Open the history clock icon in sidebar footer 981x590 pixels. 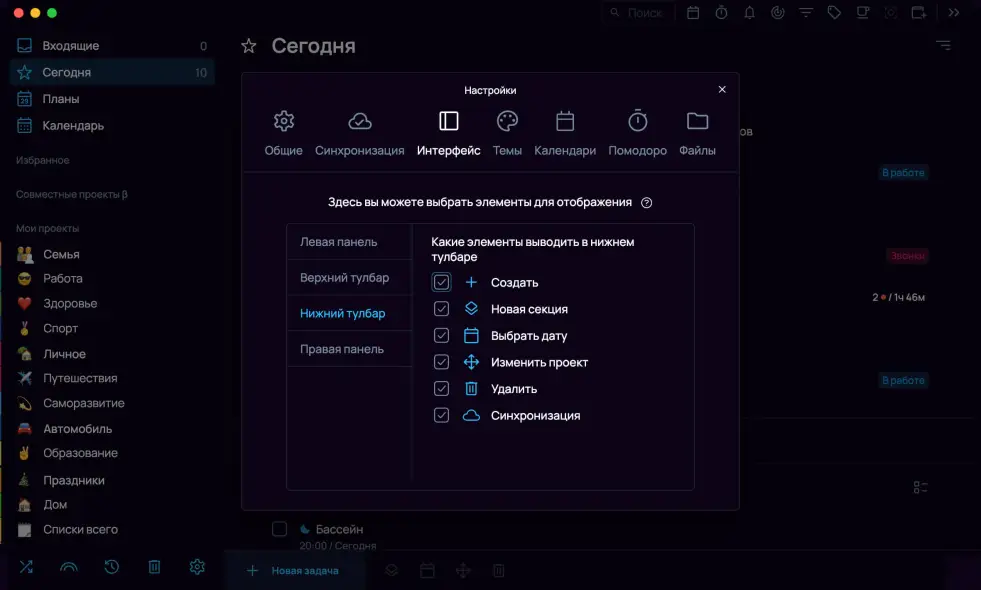[112, 567]
